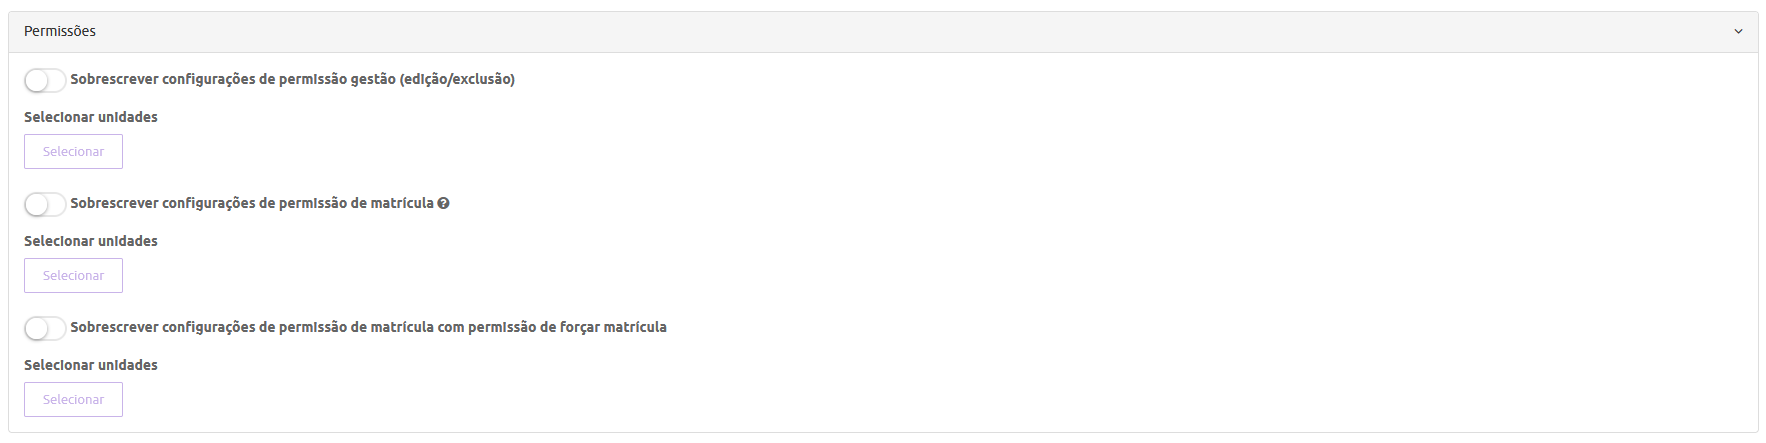Click the 'com permissão de forçar matrícula' label
This screenshot has height=443, width=1766.
pos(566,327)
